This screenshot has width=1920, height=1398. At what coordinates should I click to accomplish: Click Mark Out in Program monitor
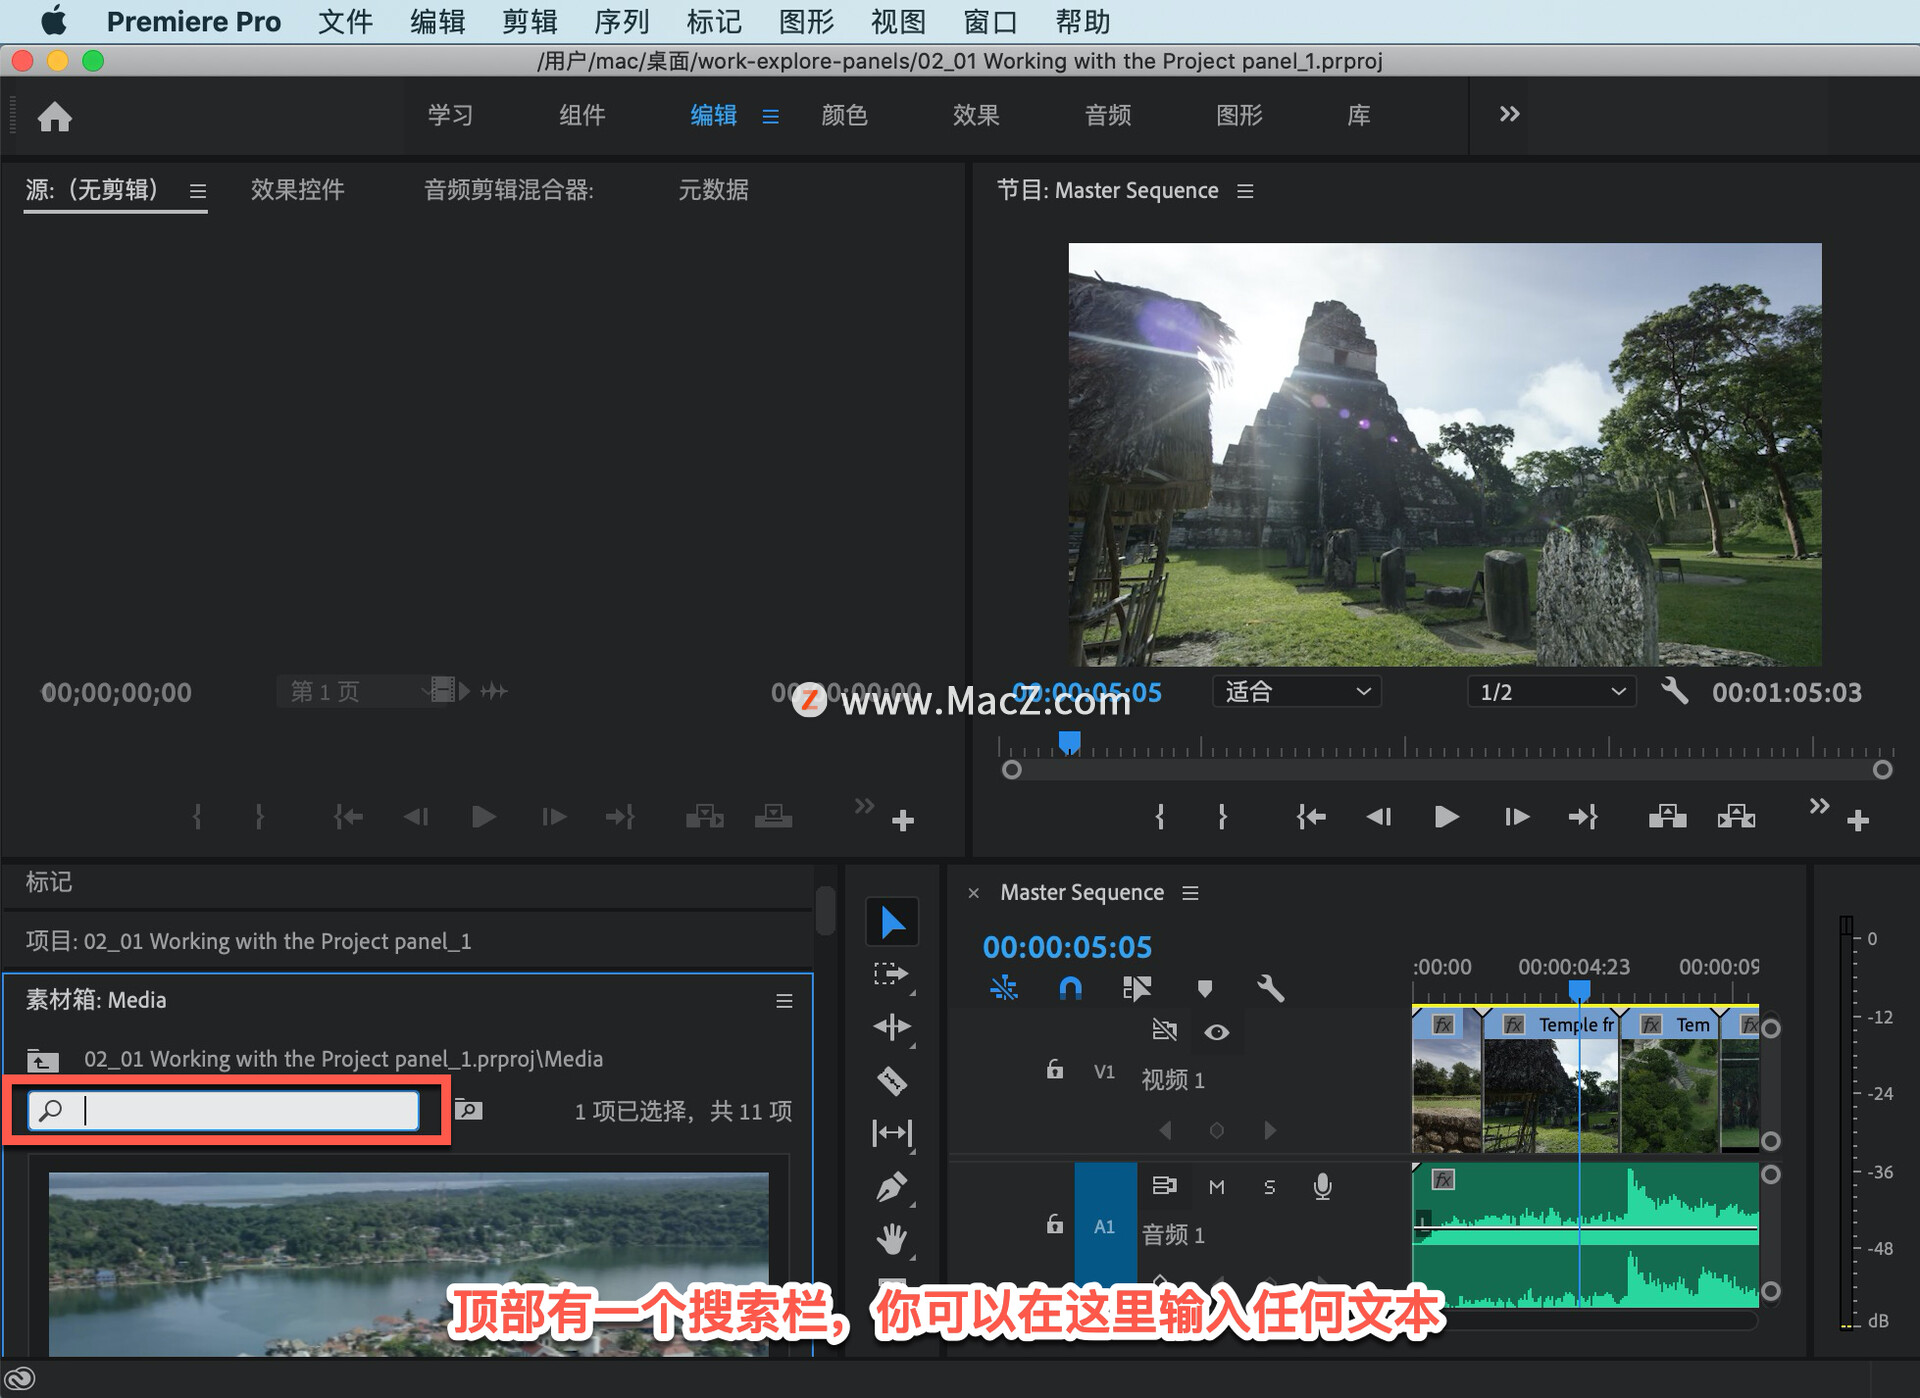click(1222, 817)
